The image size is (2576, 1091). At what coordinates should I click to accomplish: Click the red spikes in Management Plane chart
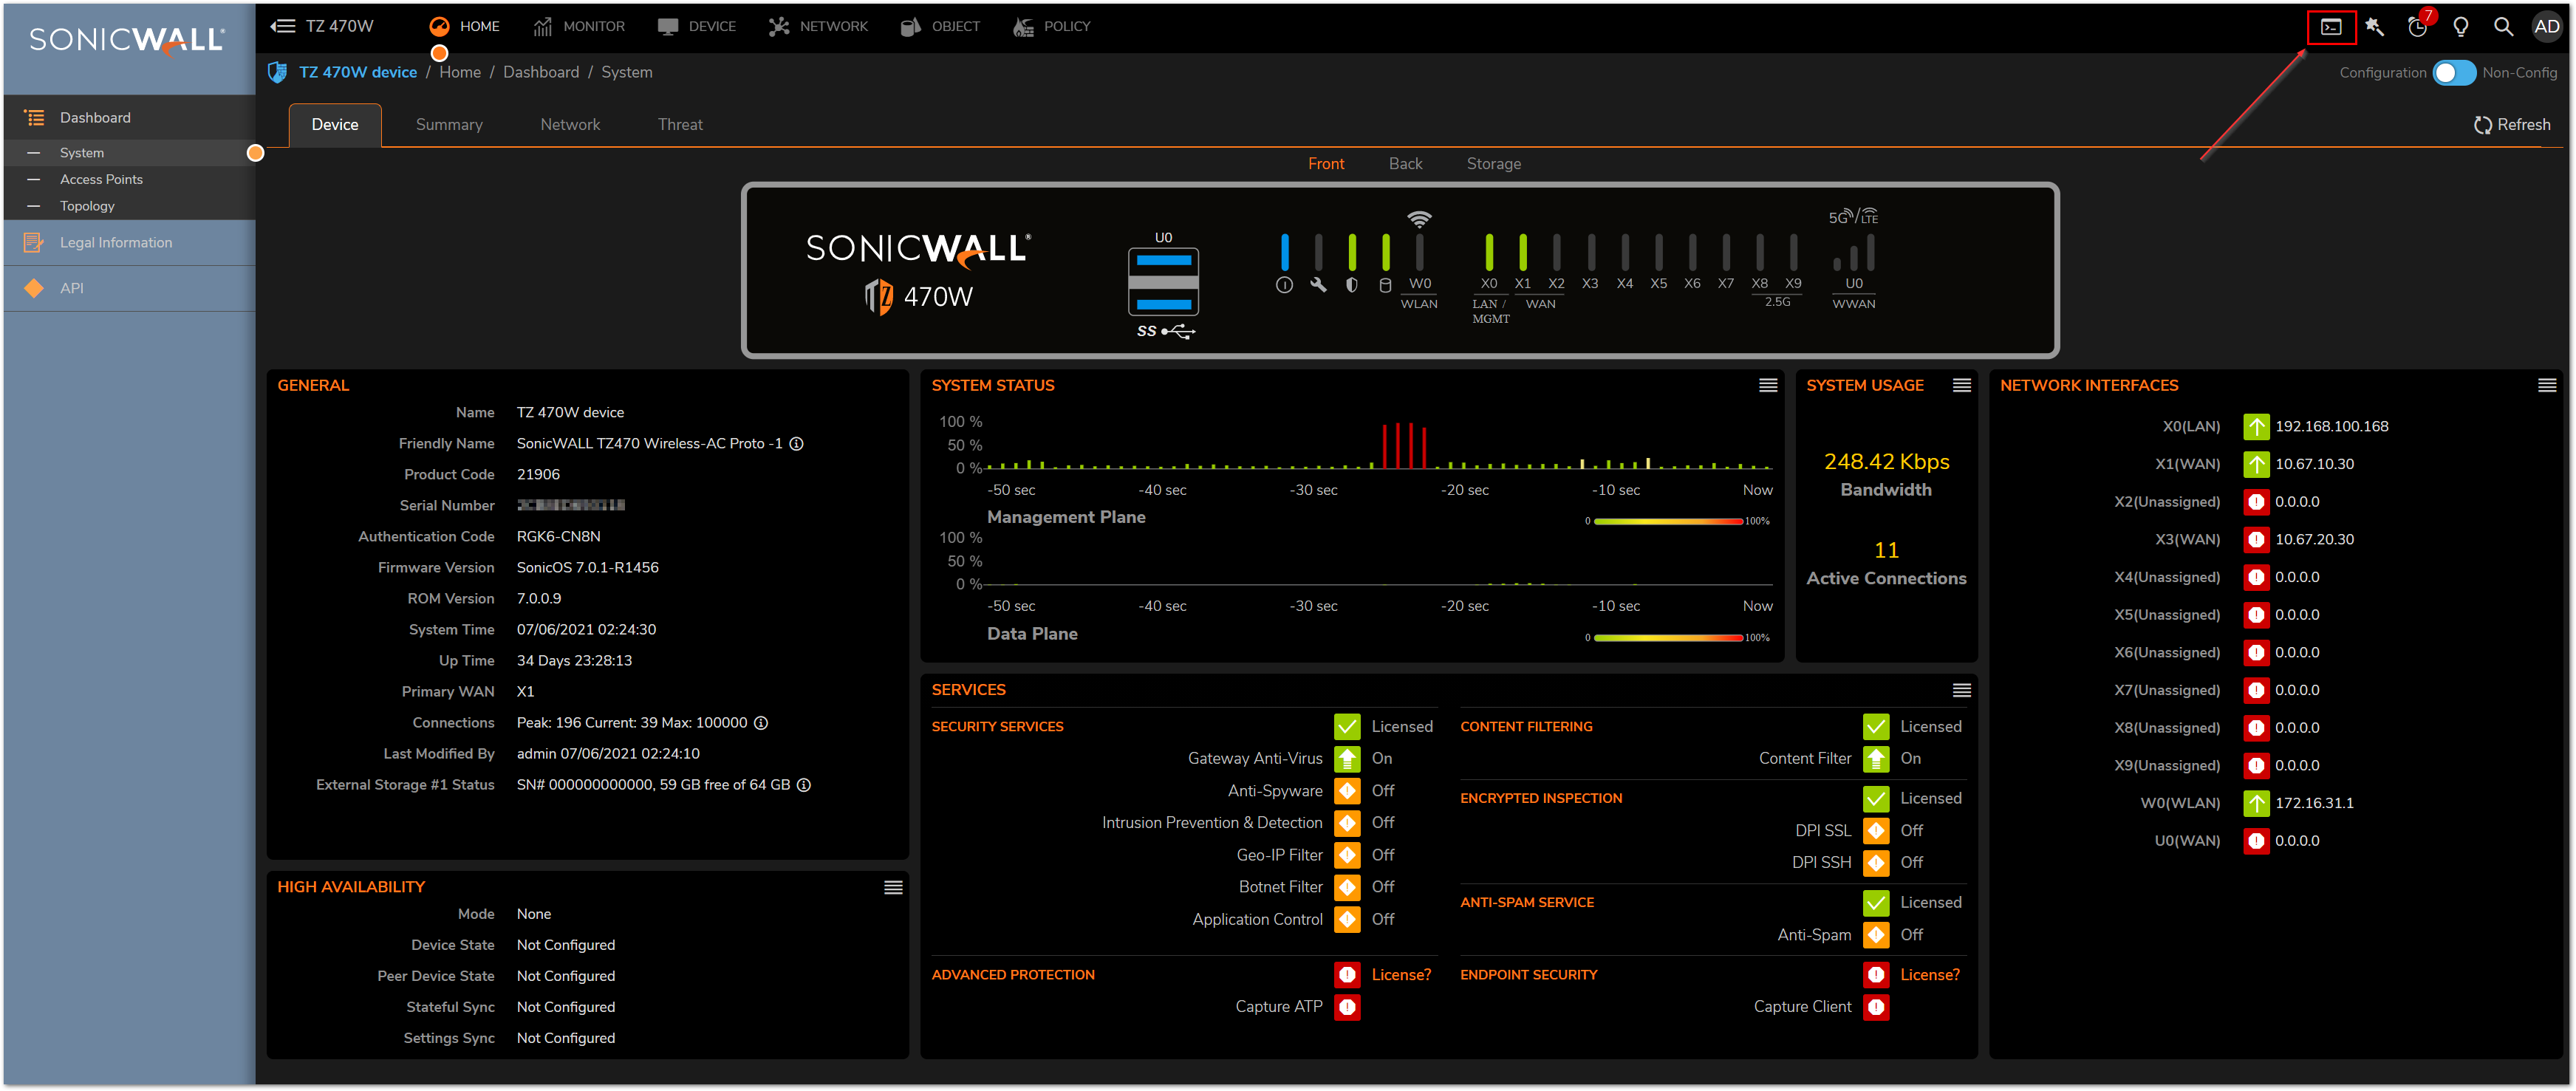(1404, 446)
